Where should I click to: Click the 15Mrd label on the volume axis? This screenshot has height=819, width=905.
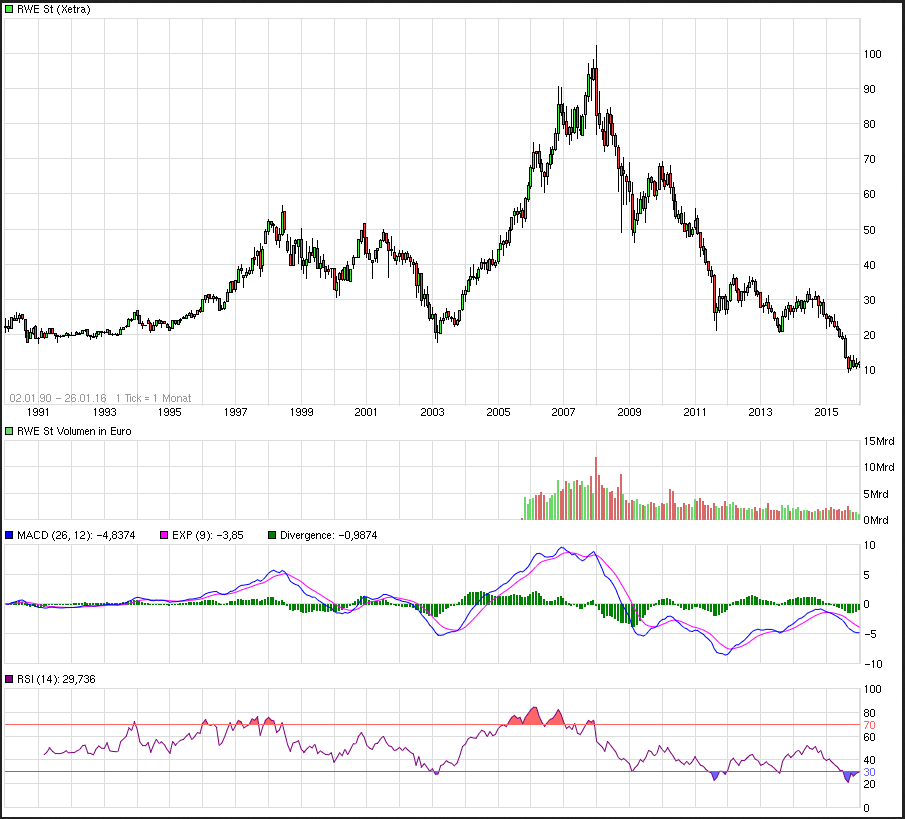click(x=879, y=442)
